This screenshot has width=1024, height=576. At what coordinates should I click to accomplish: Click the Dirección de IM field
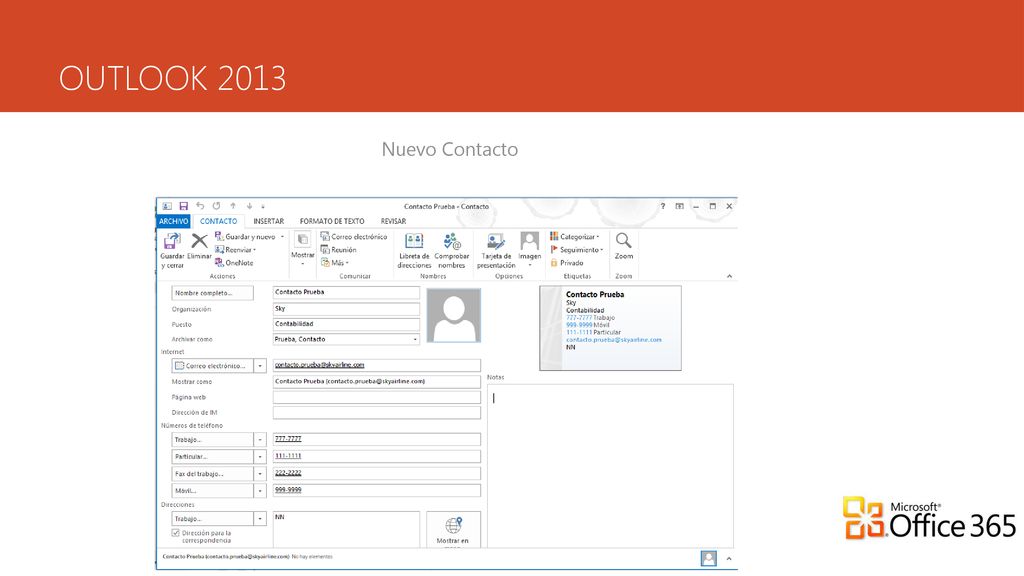(x=377, y=412)
